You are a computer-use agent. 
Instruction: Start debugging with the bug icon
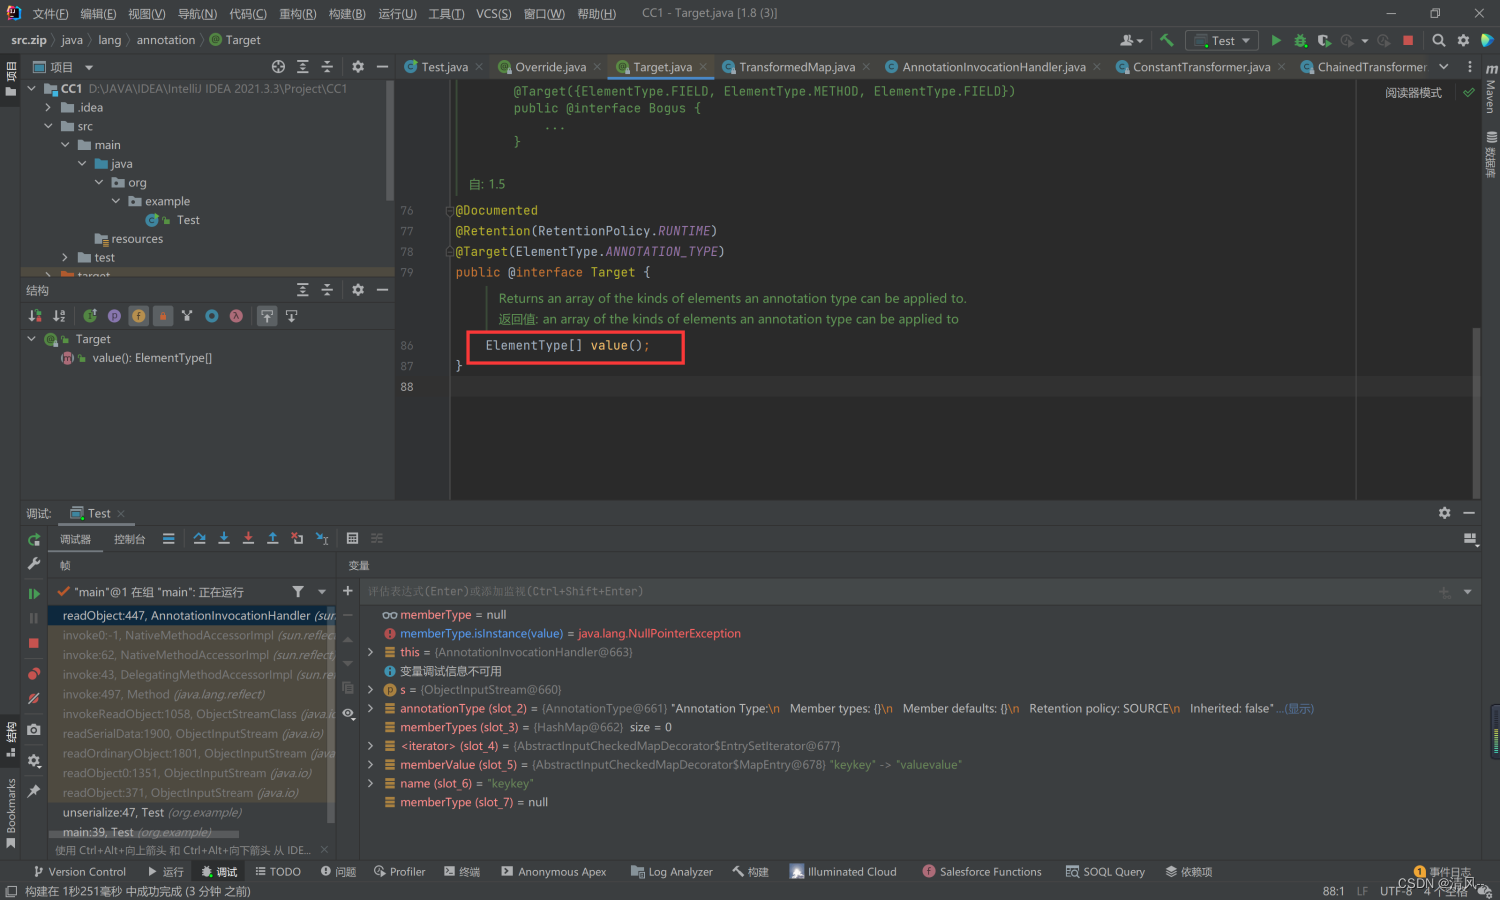coord(1300,40)
